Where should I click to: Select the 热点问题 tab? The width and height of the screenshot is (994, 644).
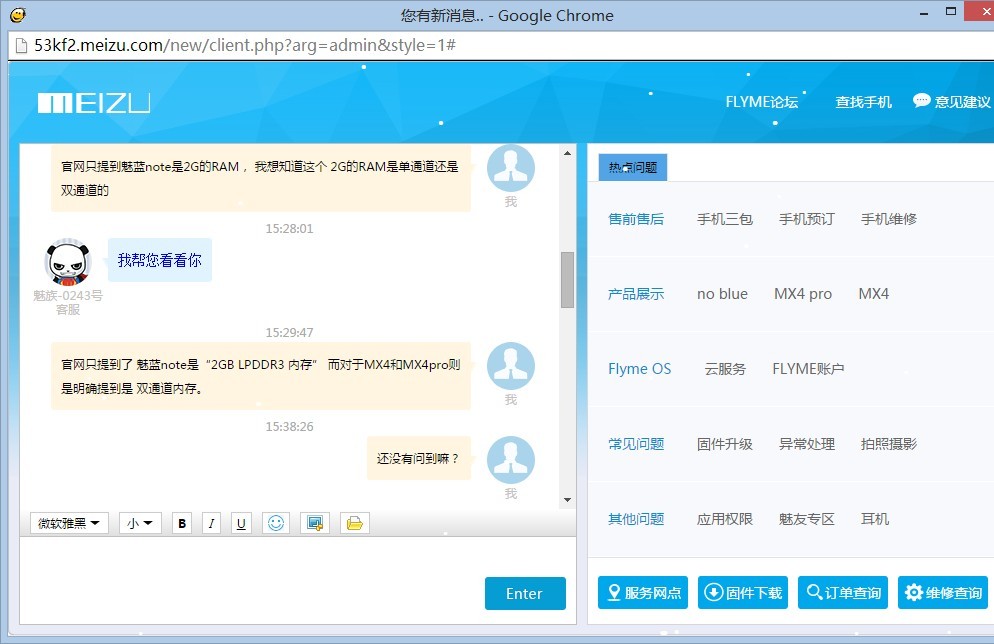pos(633,167)
